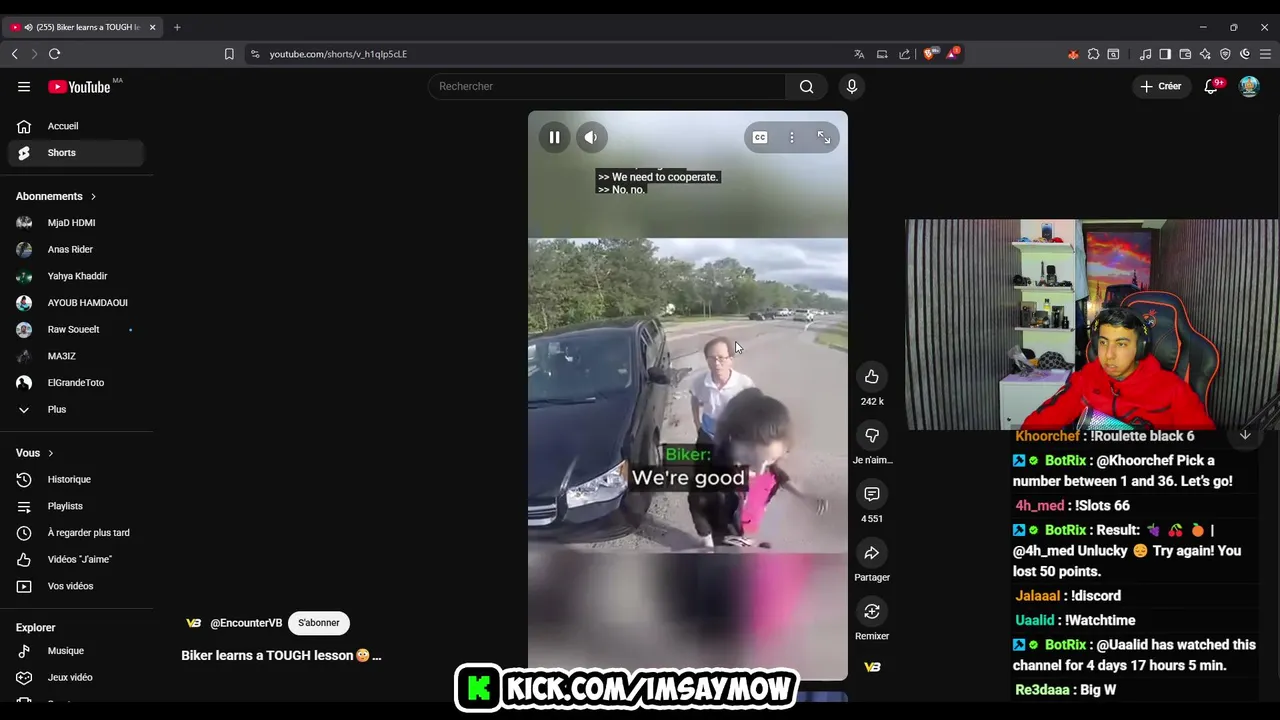Screen dimensions: 1280x720
Task: Subscribe with the S'abonner button
Action: coord(319,623)
